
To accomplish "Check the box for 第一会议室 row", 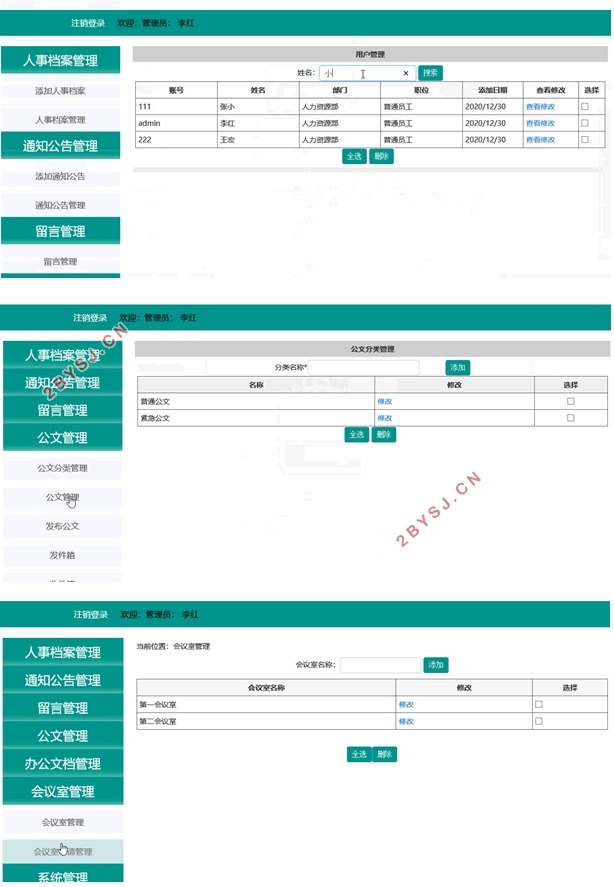I will (x=539, y=705).
